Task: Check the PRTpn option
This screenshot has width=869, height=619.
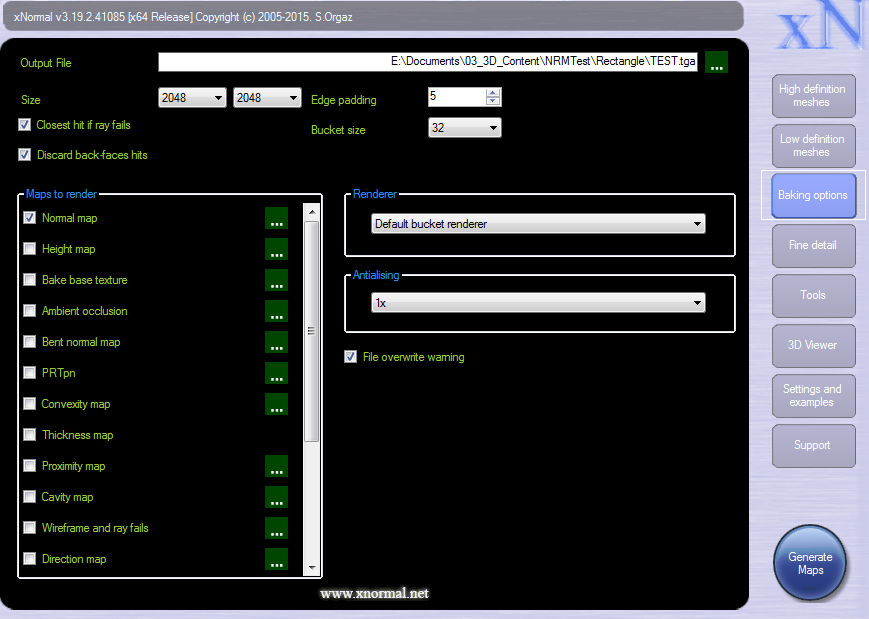Action: 30,373
